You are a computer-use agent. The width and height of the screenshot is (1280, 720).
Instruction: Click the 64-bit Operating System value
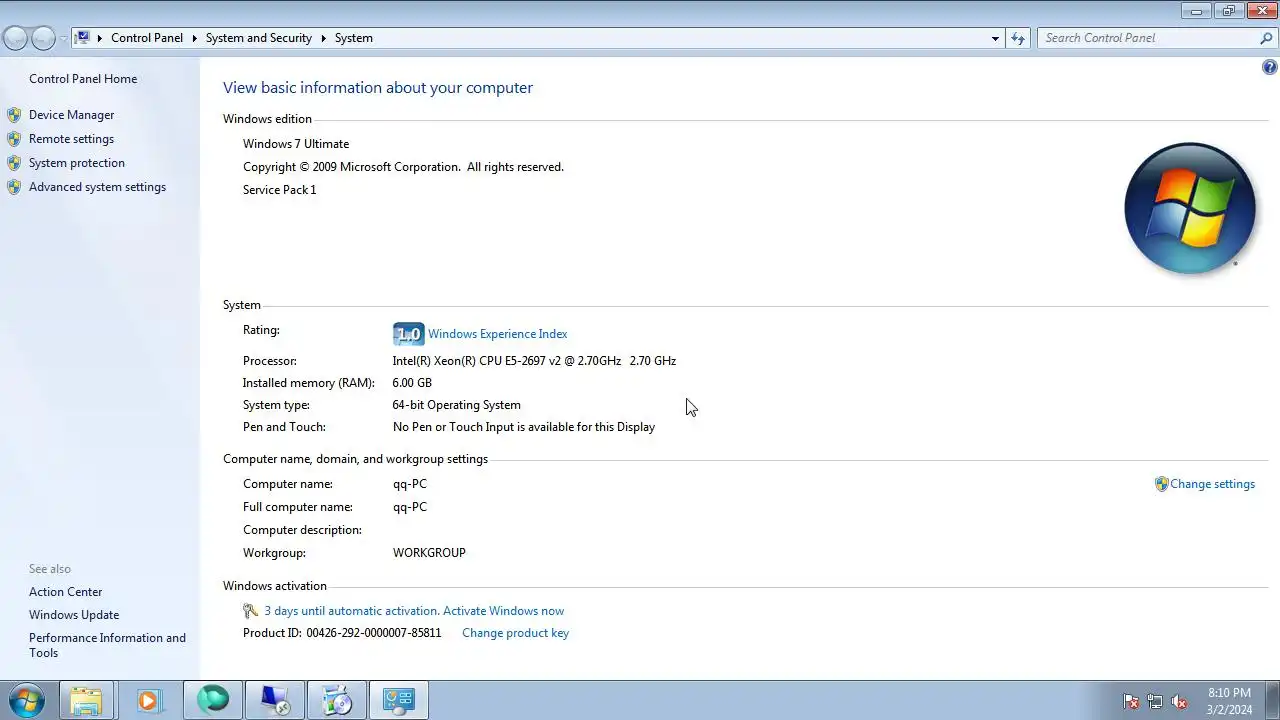tap(456, 405)
